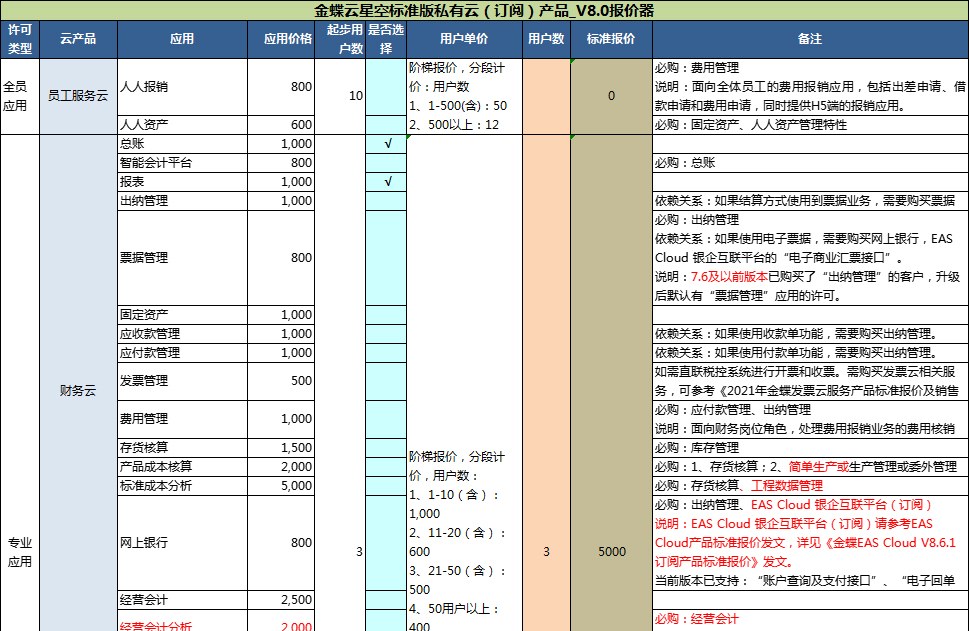Select the 员工服务云 product cell
Image resolution: width=969 pixels, height=631 pixels.
(x=78, y=96)
